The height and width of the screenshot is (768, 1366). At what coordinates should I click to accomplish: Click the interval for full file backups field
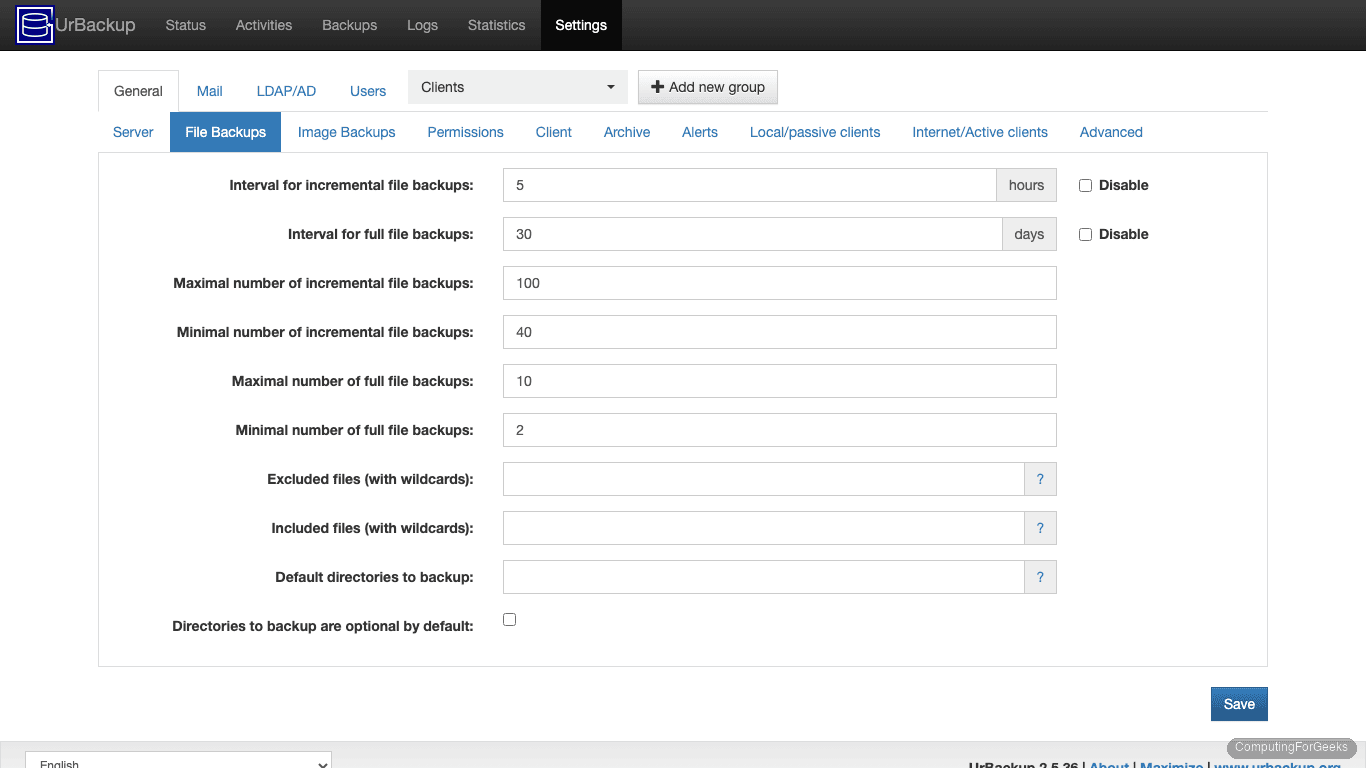(x=748, y=233)
